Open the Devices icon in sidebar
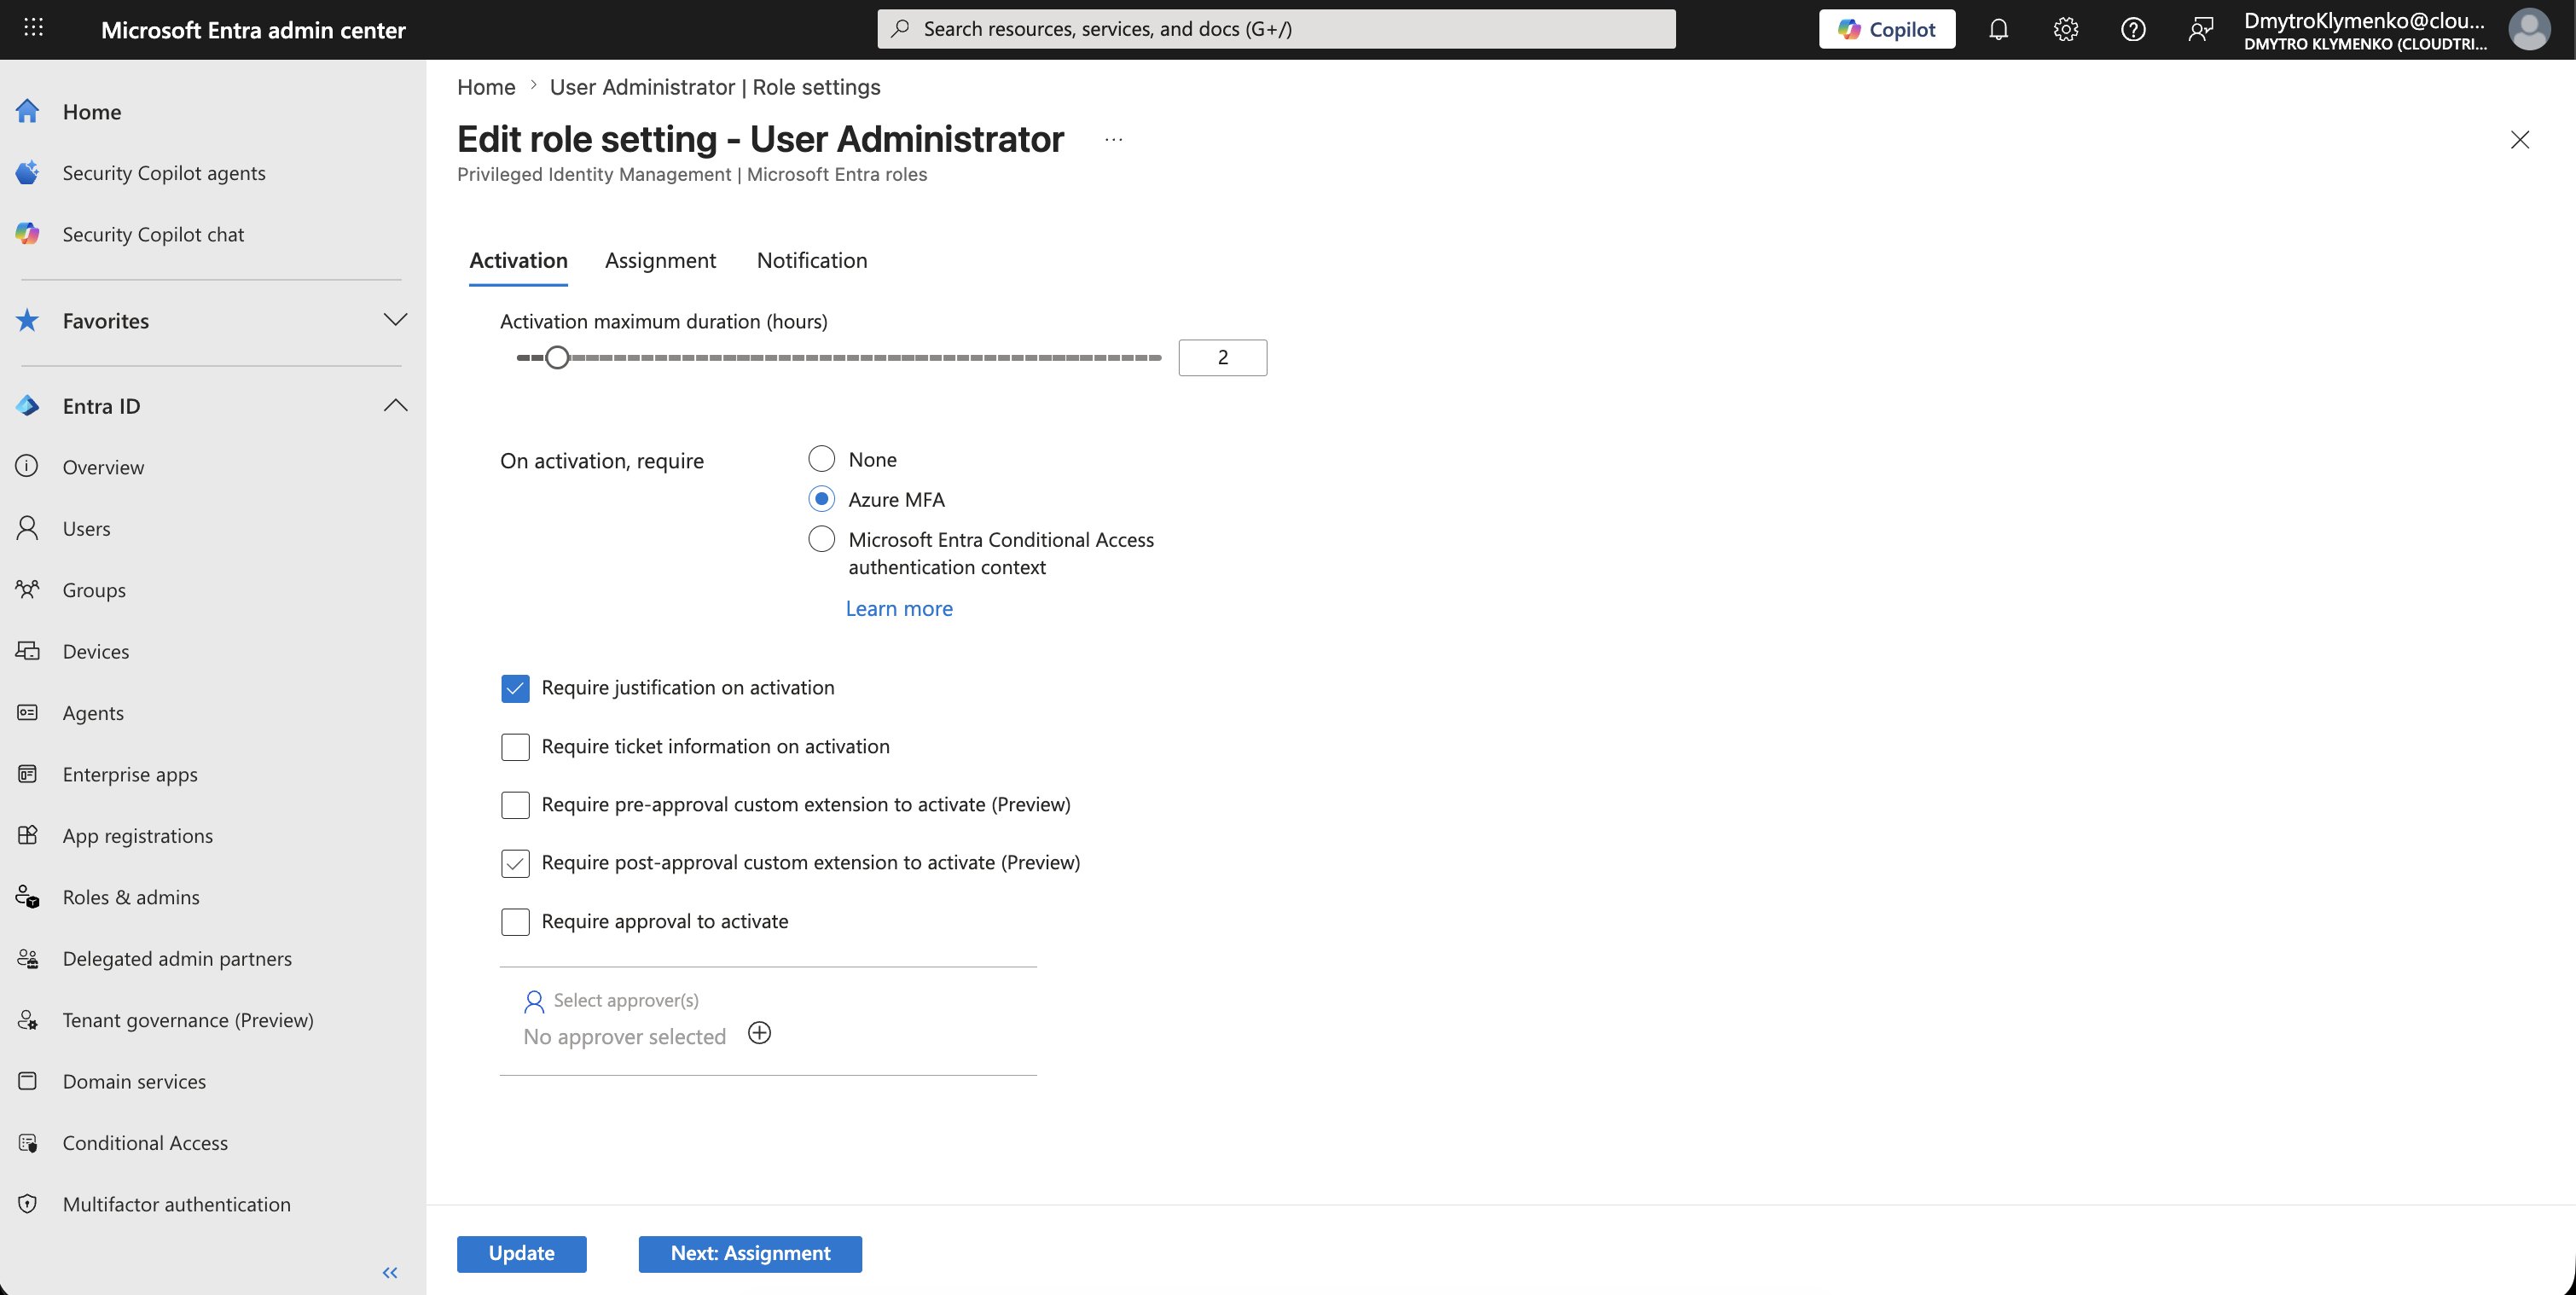Image resolution: width=2576 pixels, height=1295 pixels. click(x=27, y=651)
